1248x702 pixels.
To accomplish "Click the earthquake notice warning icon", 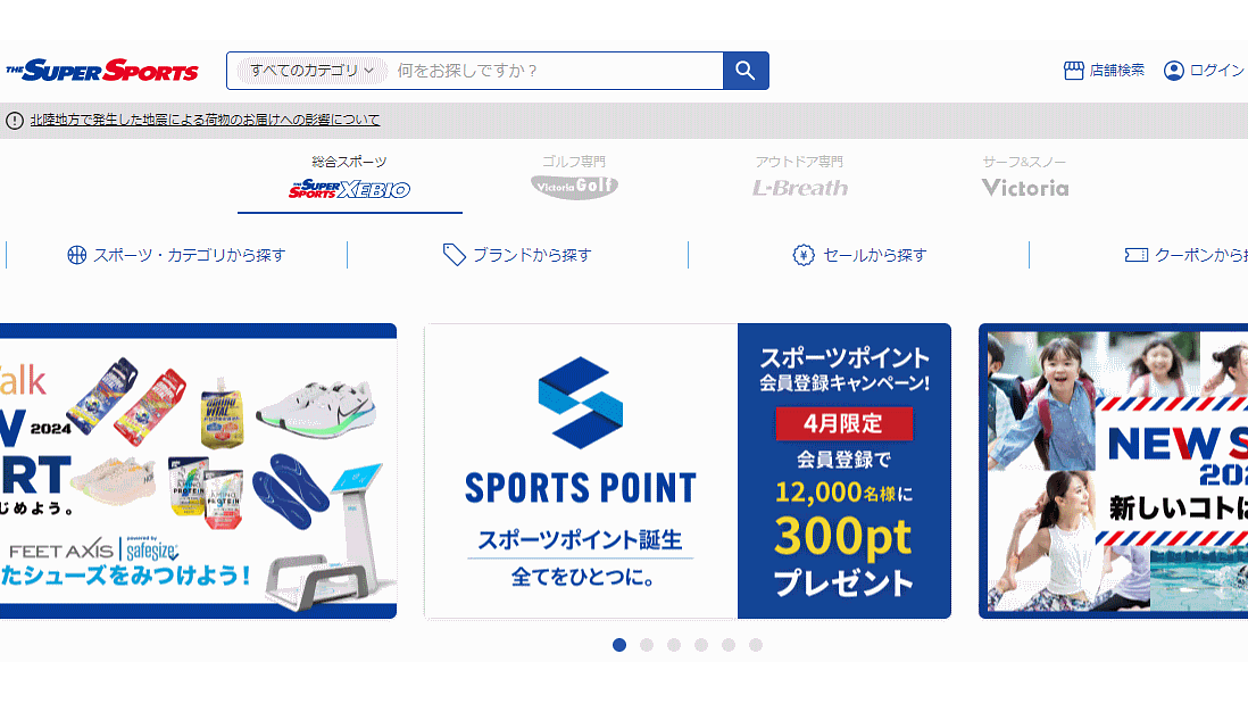I will click(x=14, y=120).
